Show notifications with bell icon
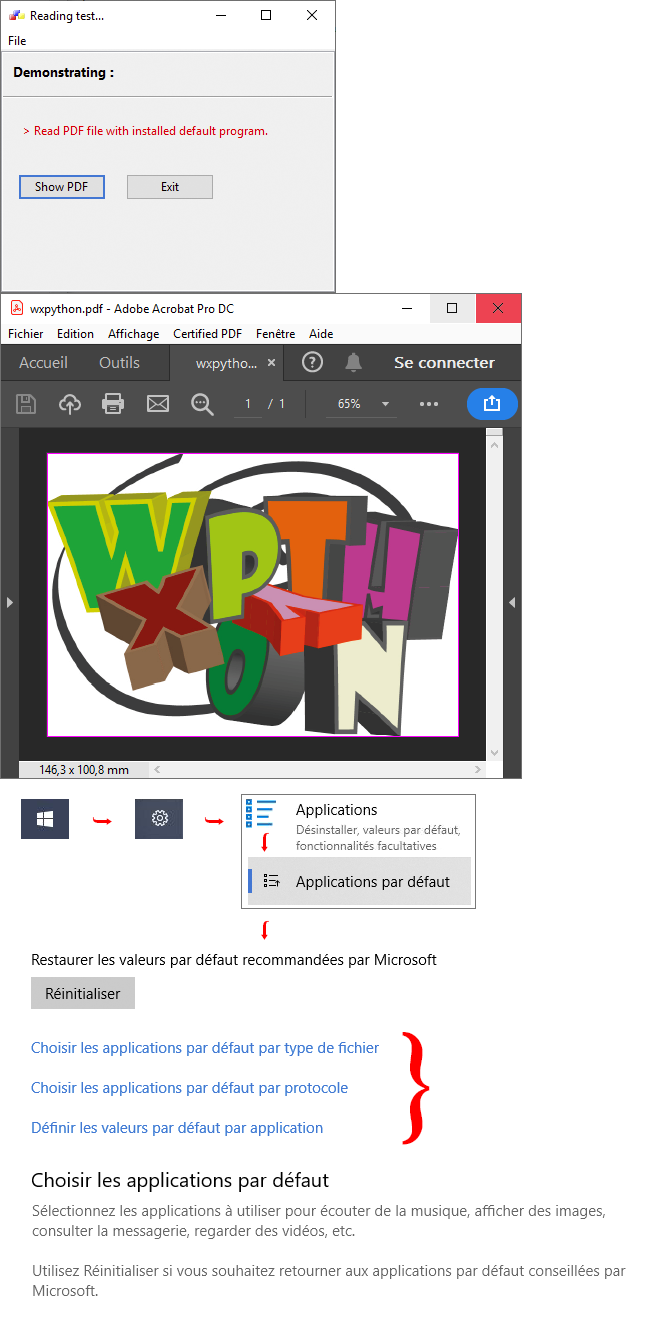The height and width of the screenshot is (1318, 650). coord(353,362)
